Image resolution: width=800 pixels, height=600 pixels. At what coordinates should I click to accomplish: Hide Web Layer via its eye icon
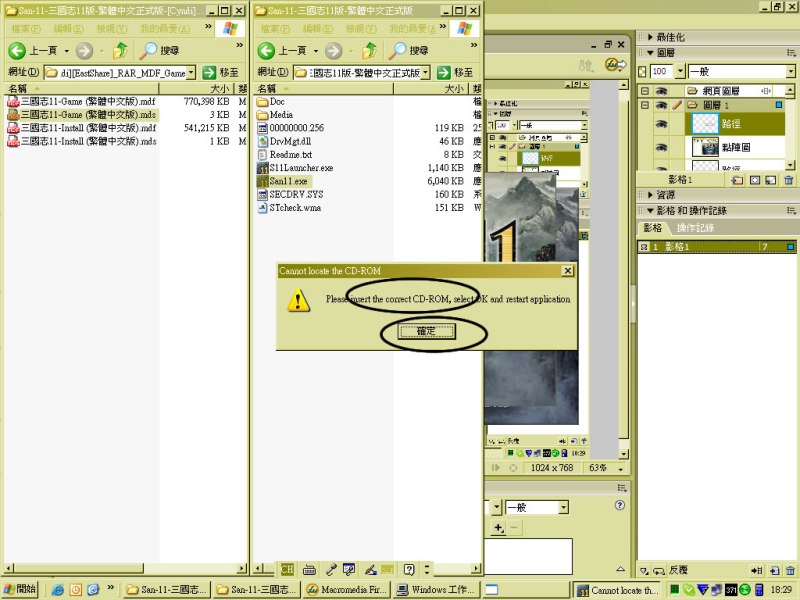pos(661,91)
